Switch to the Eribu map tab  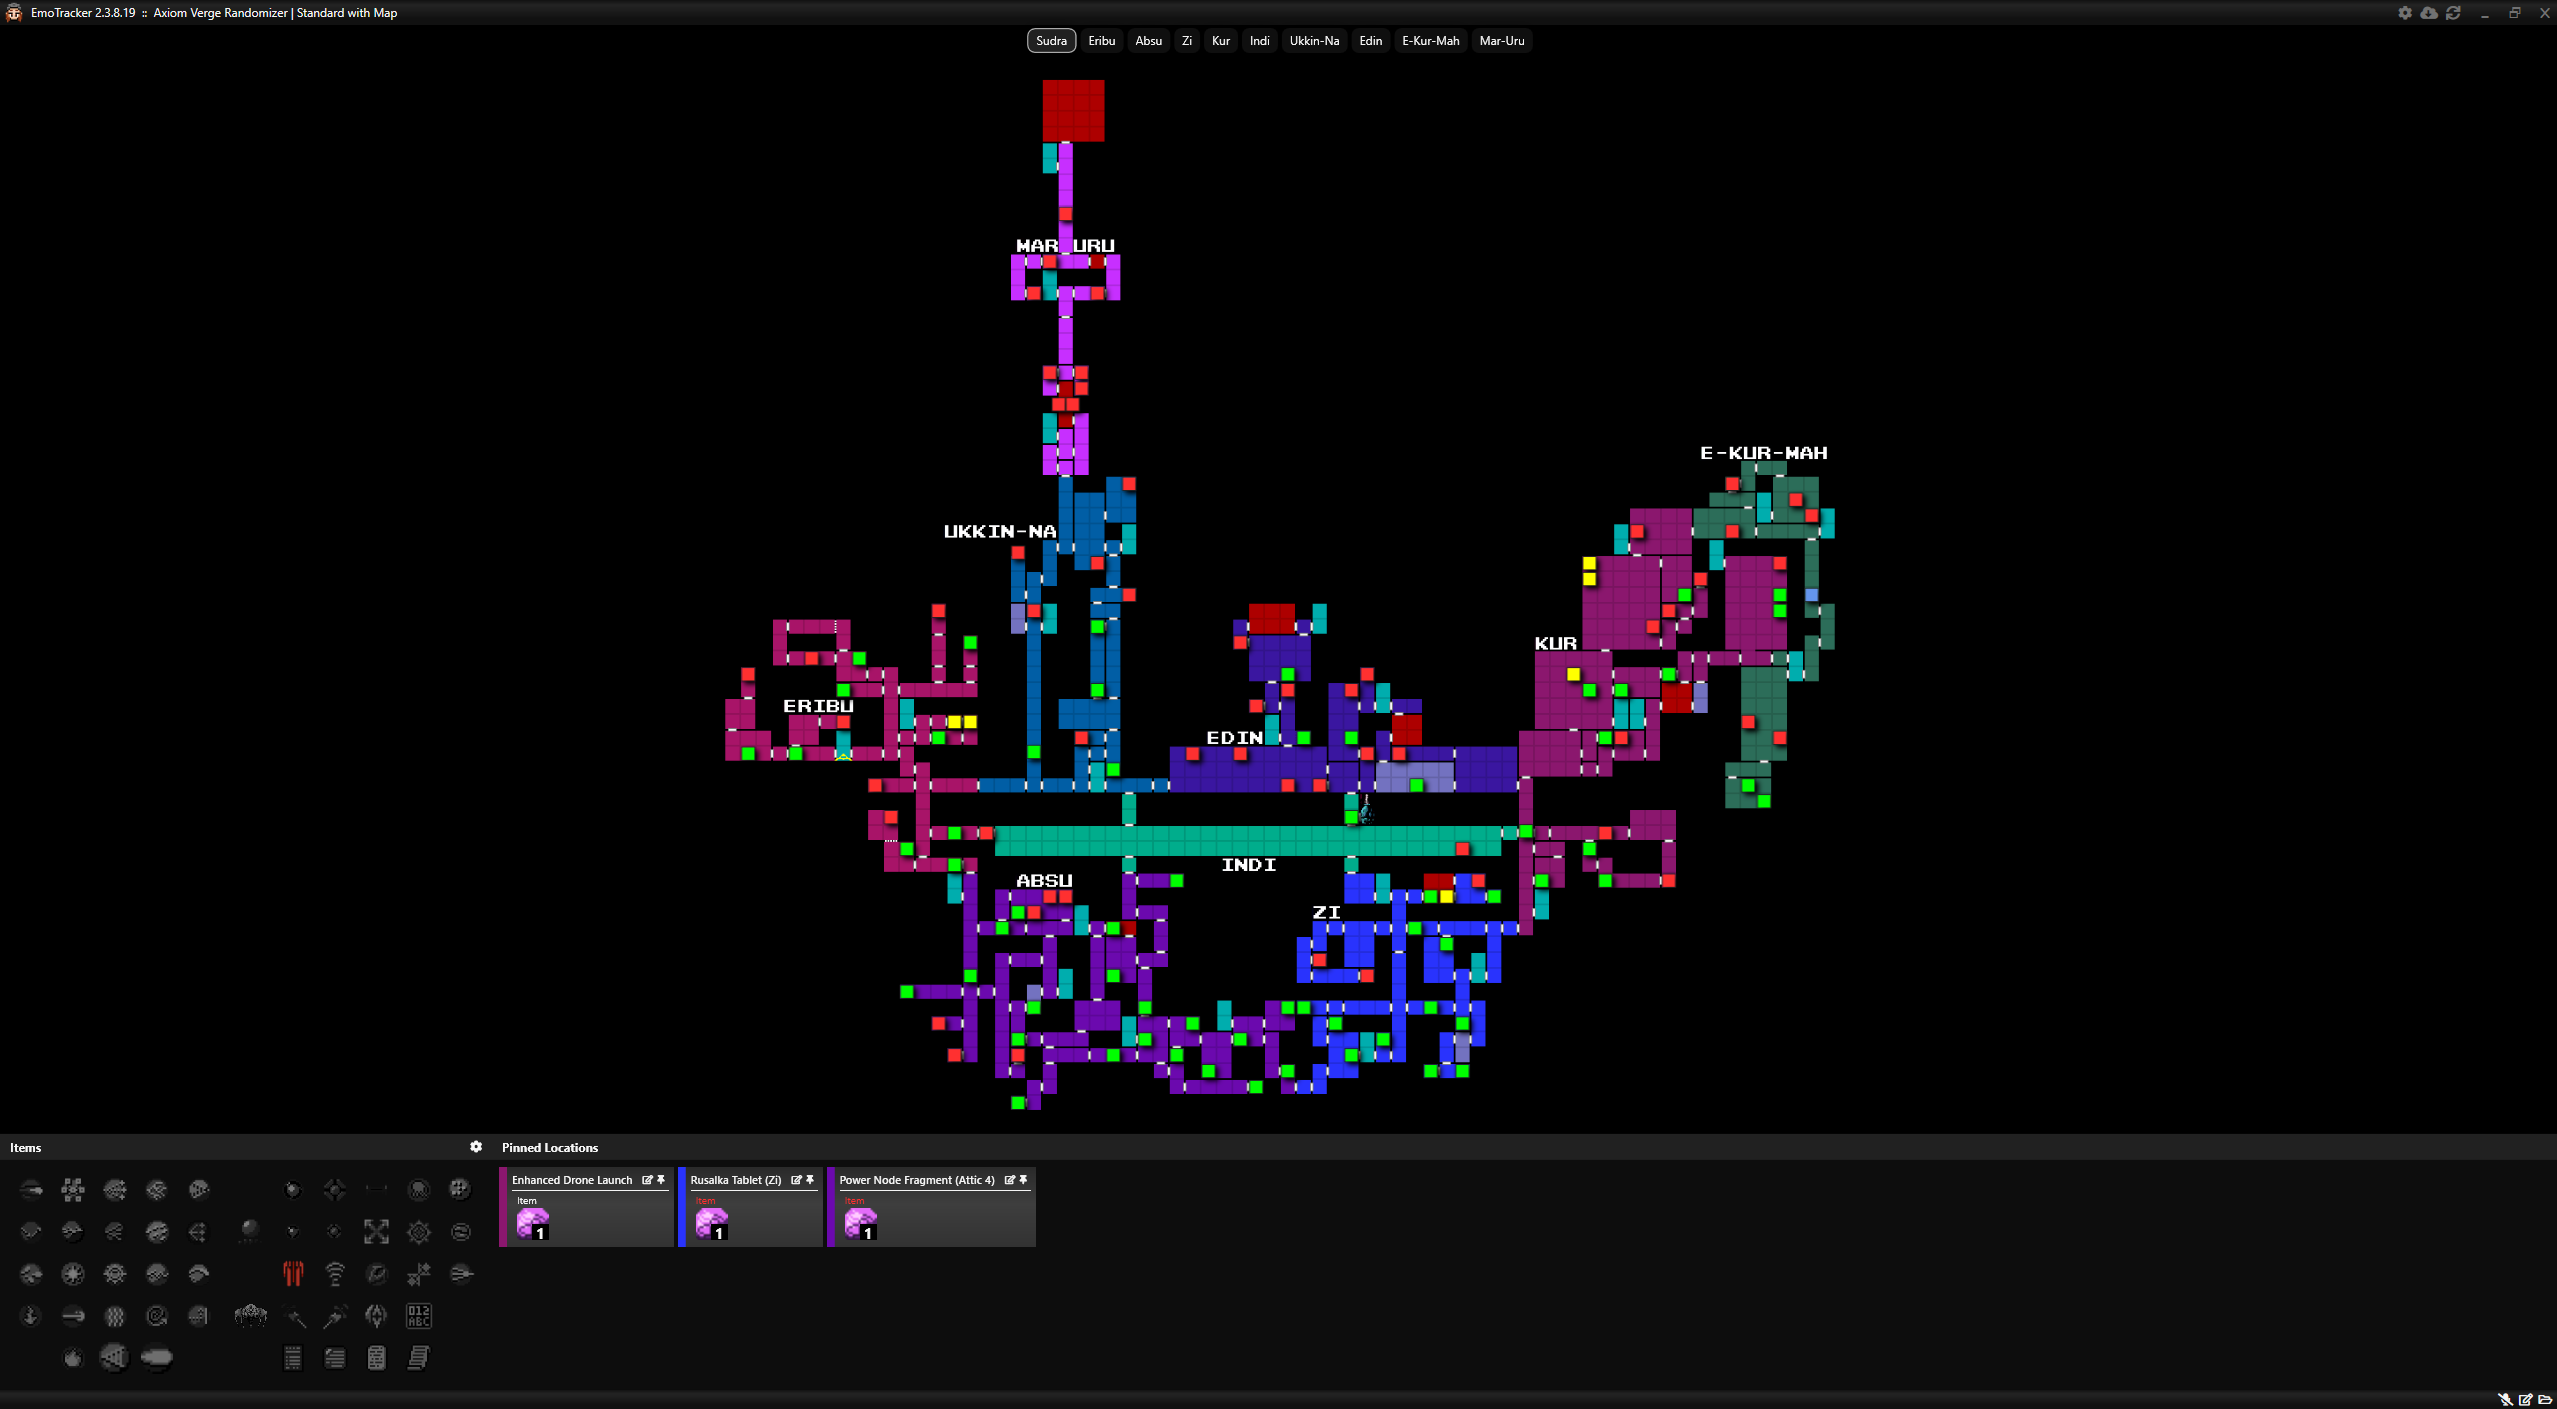point(1101,41)
